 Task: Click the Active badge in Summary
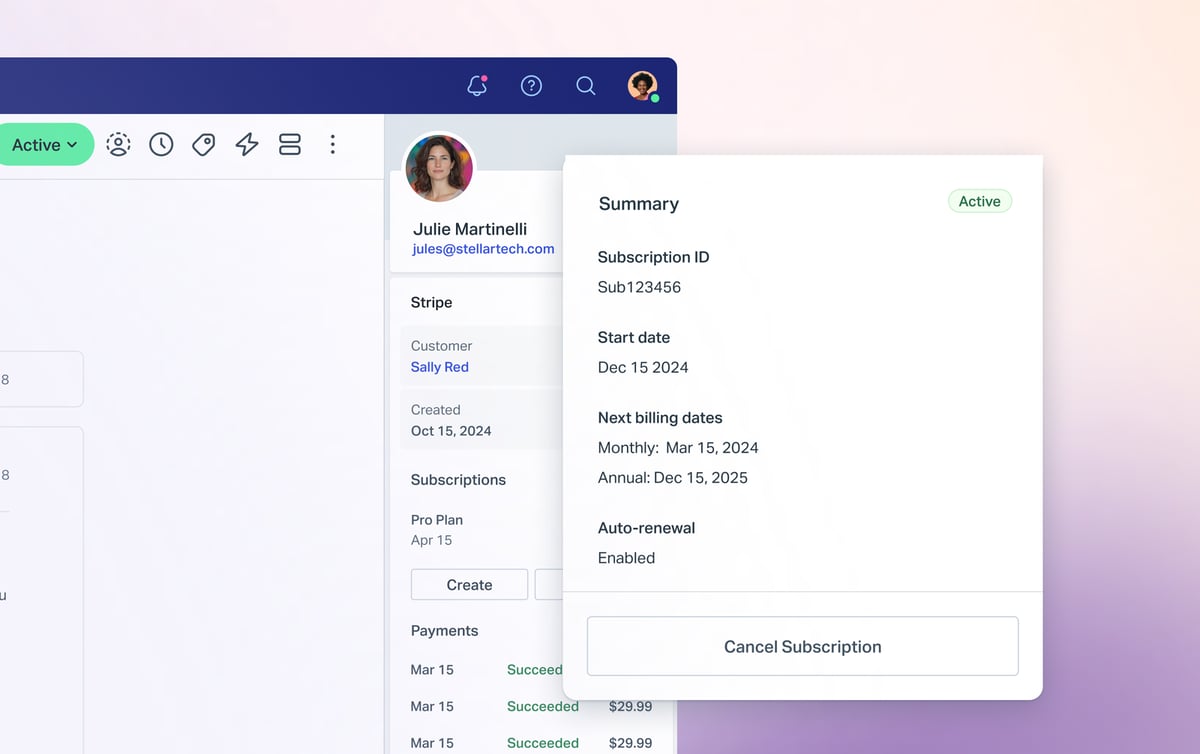[x=979, y=202]
